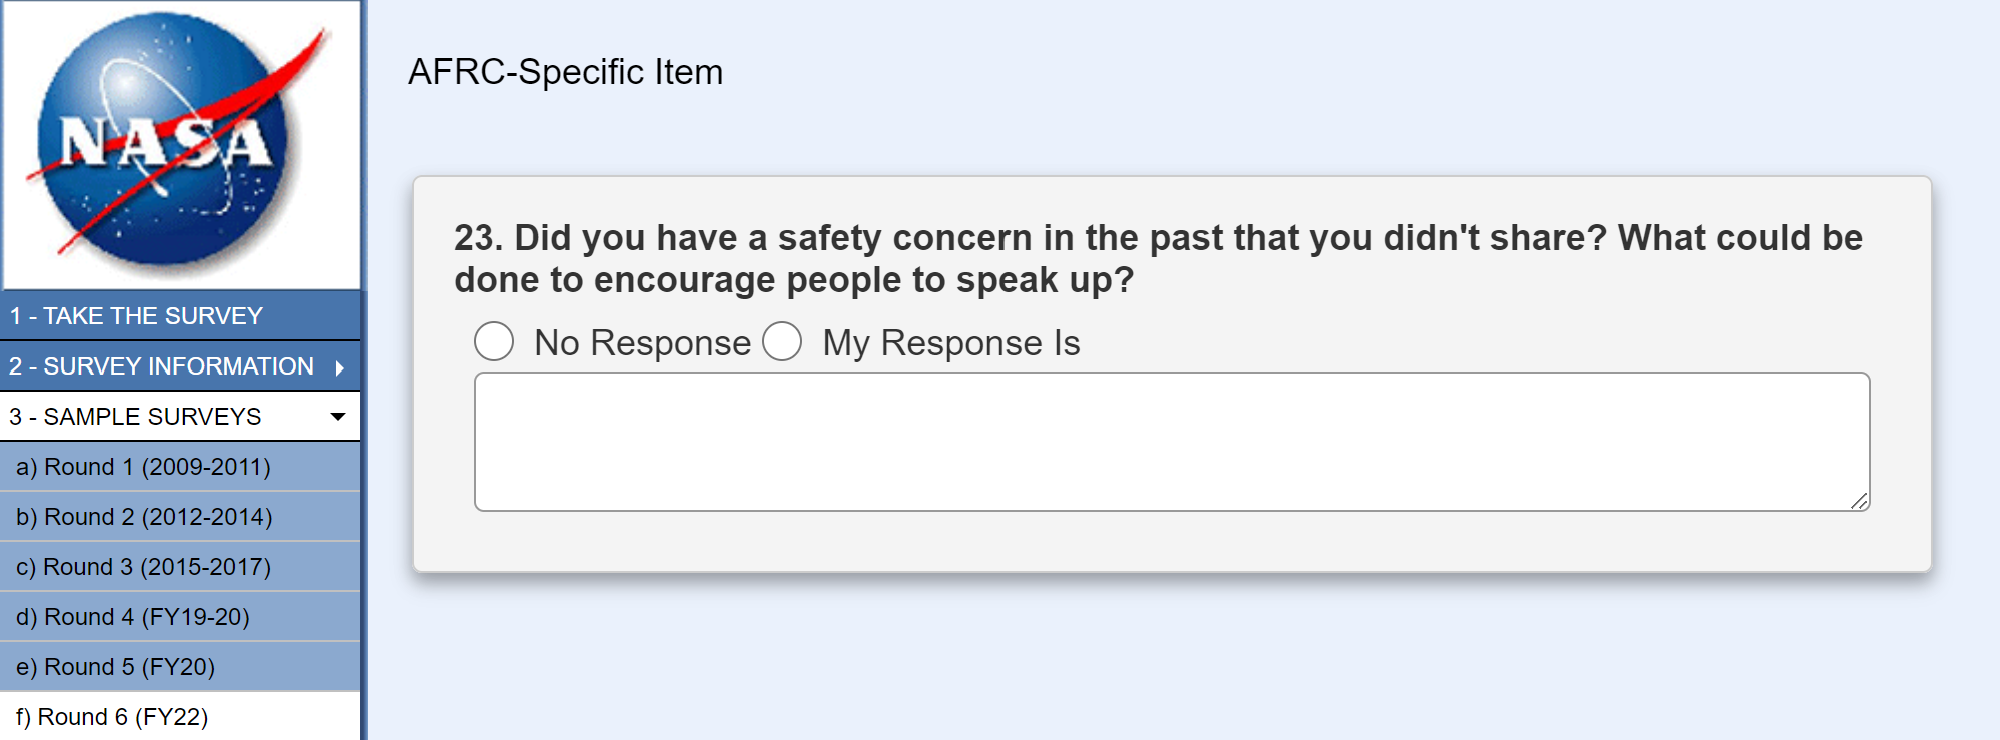View Round 6 (FY22) sample survey
This screenshot has width=2000, height=740.
pos(112,717)
